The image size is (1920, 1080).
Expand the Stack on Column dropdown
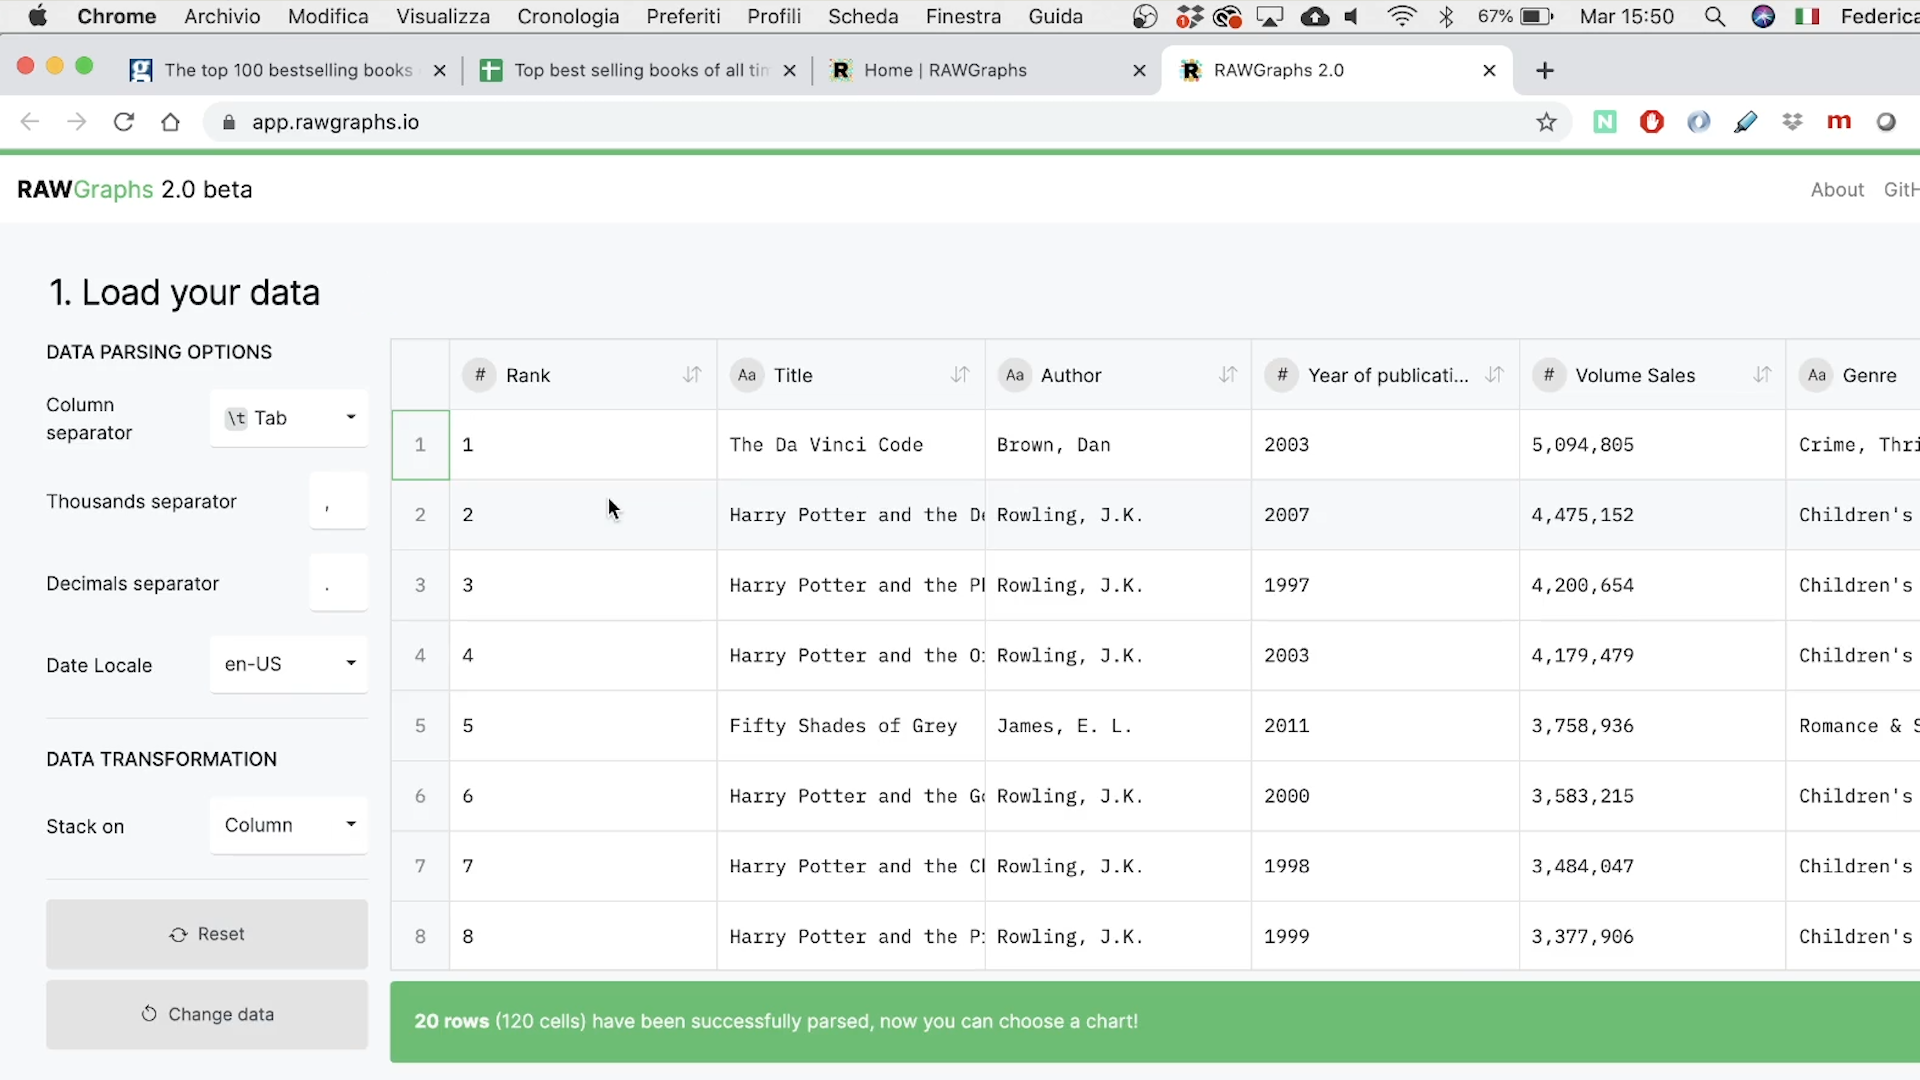coord(289,825)
